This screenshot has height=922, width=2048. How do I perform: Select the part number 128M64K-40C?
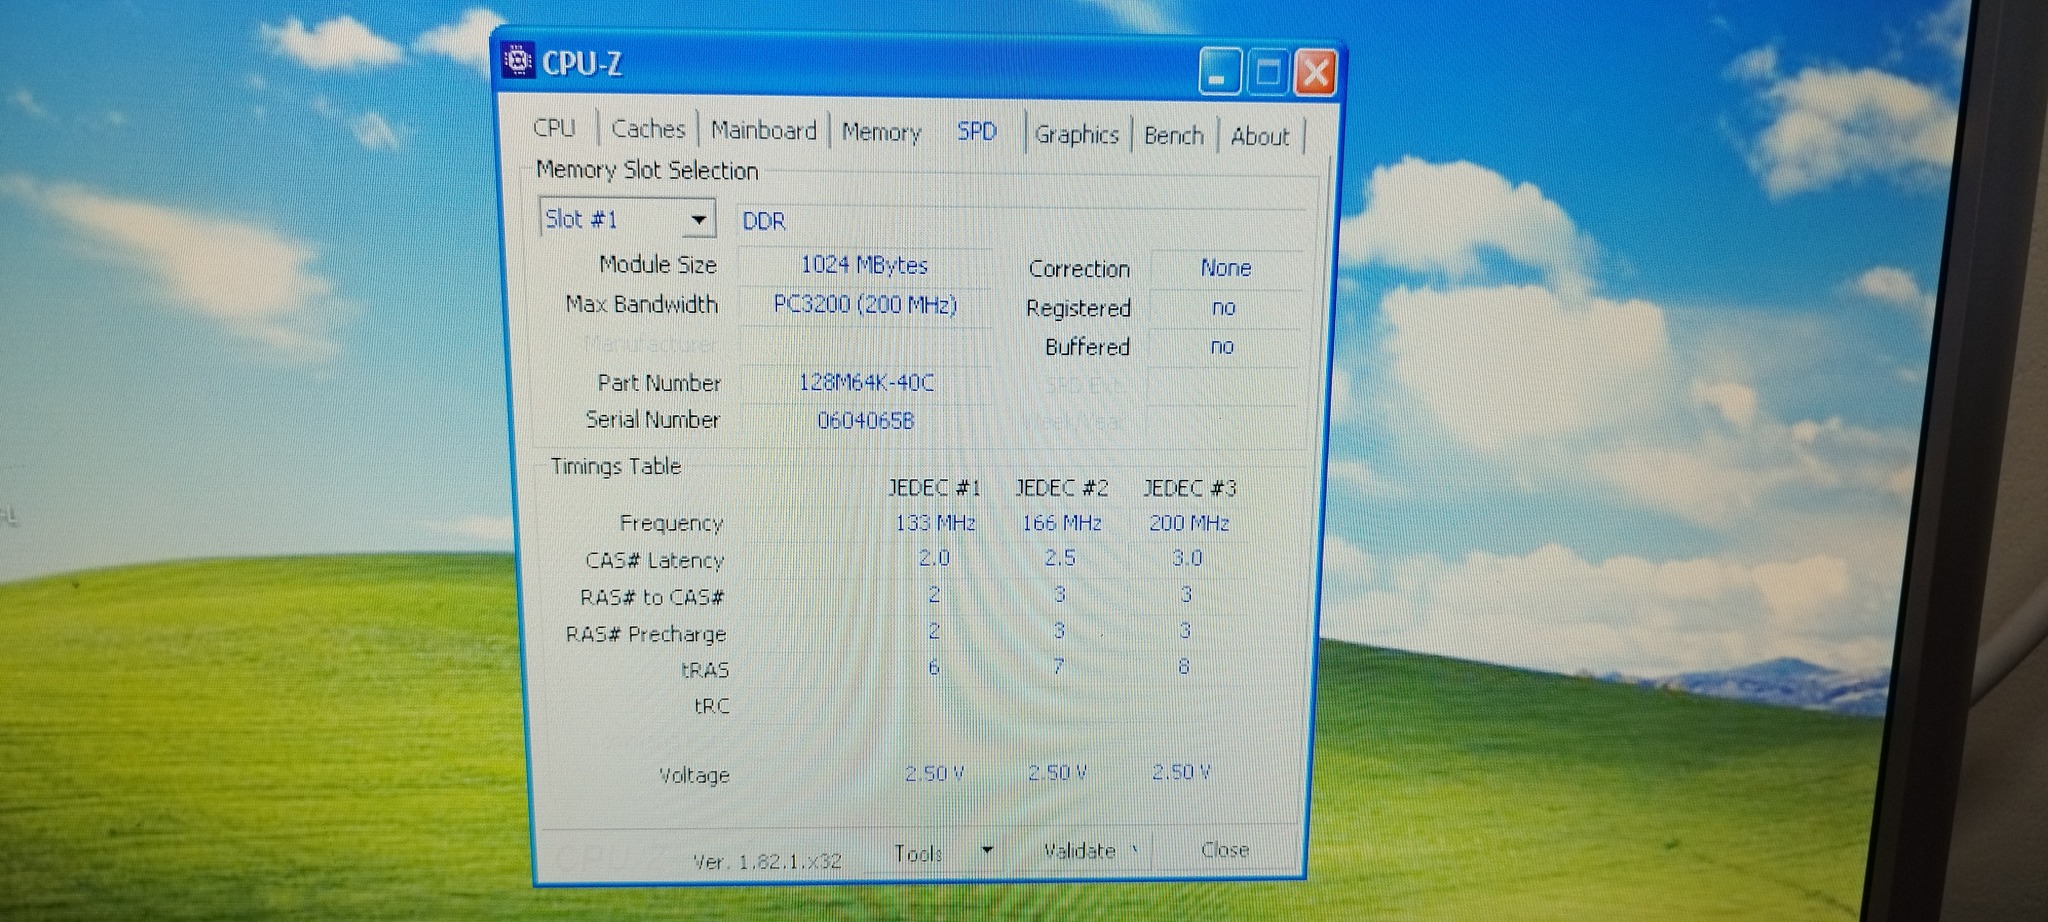(x=866, y=382)
